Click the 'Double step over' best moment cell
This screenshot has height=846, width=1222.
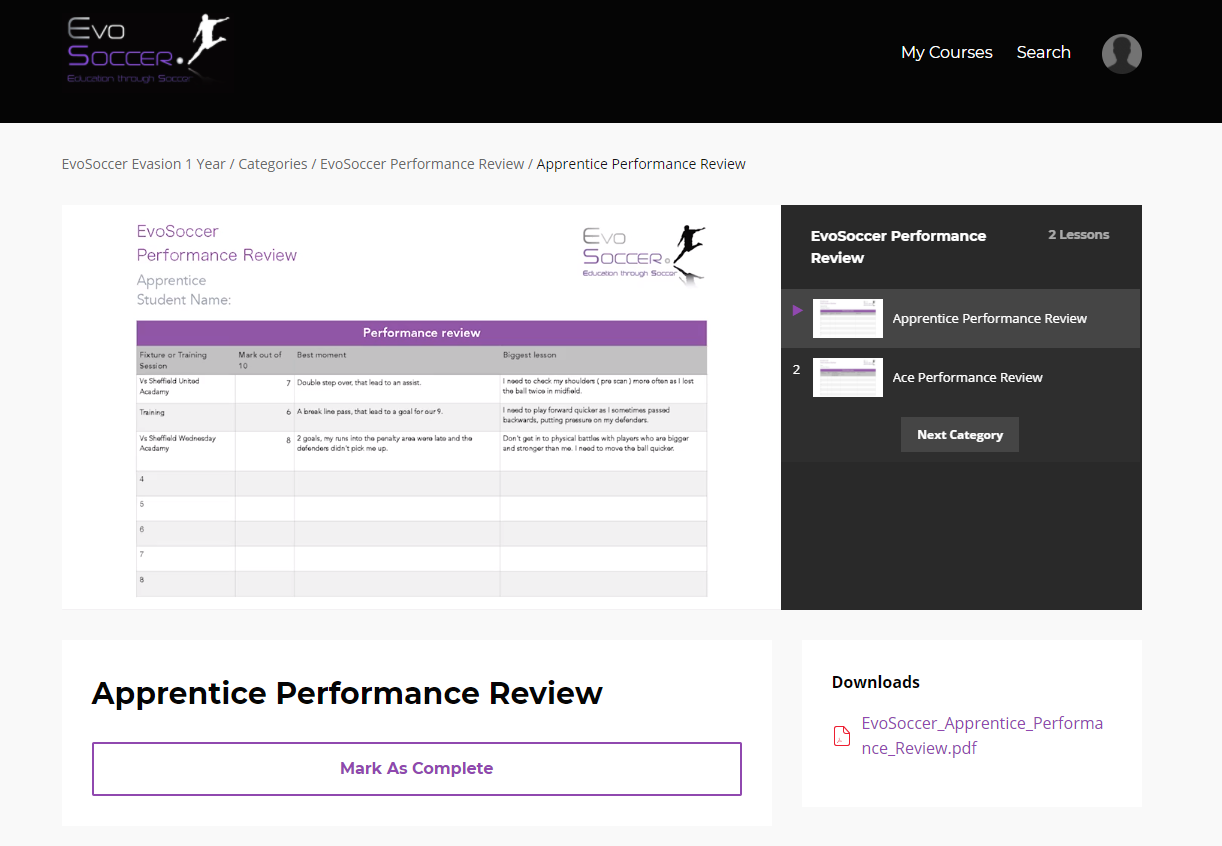(396, 387)
